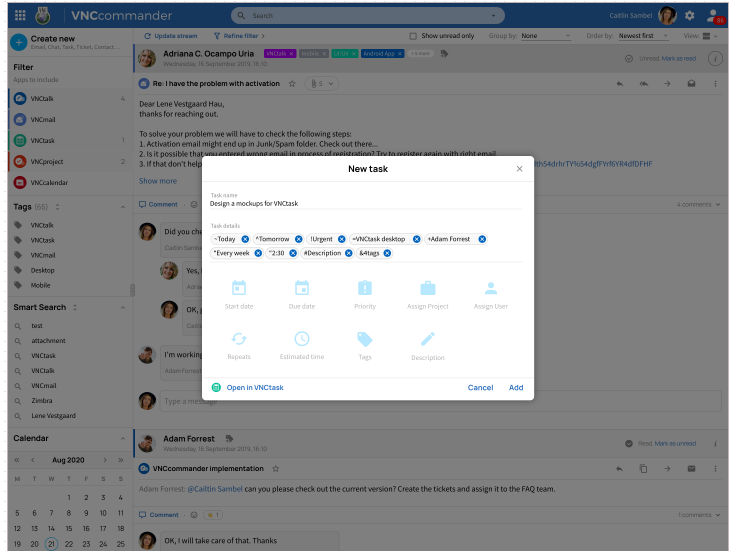
Task: Click the Tags icon in the task dialog
Action: (x=365, y=339)
